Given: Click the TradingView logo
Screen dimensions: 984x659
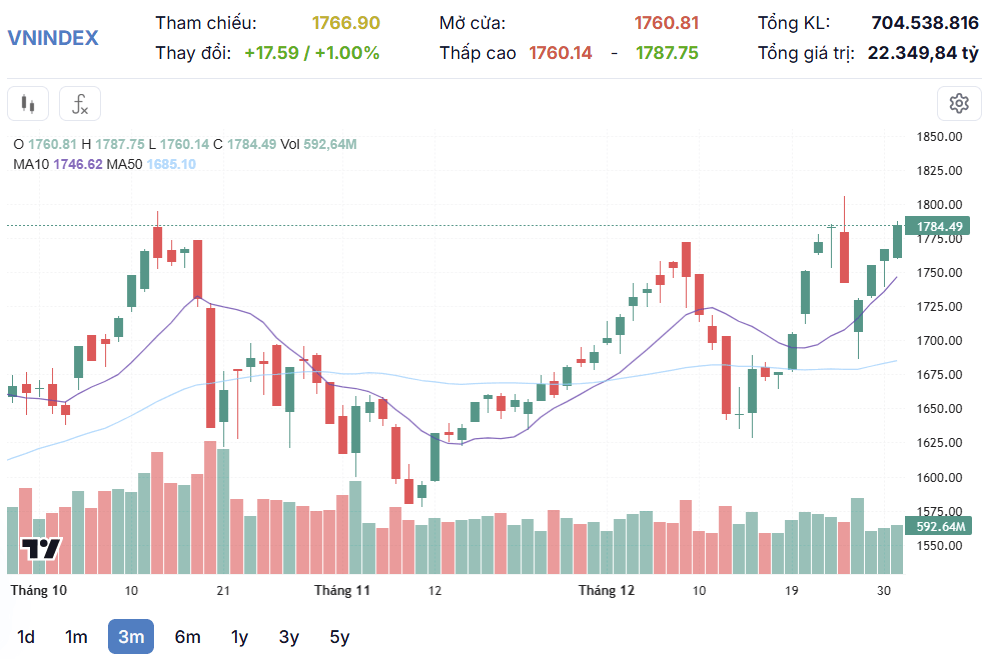Looking at the screenshot, I should click(41, 549).
